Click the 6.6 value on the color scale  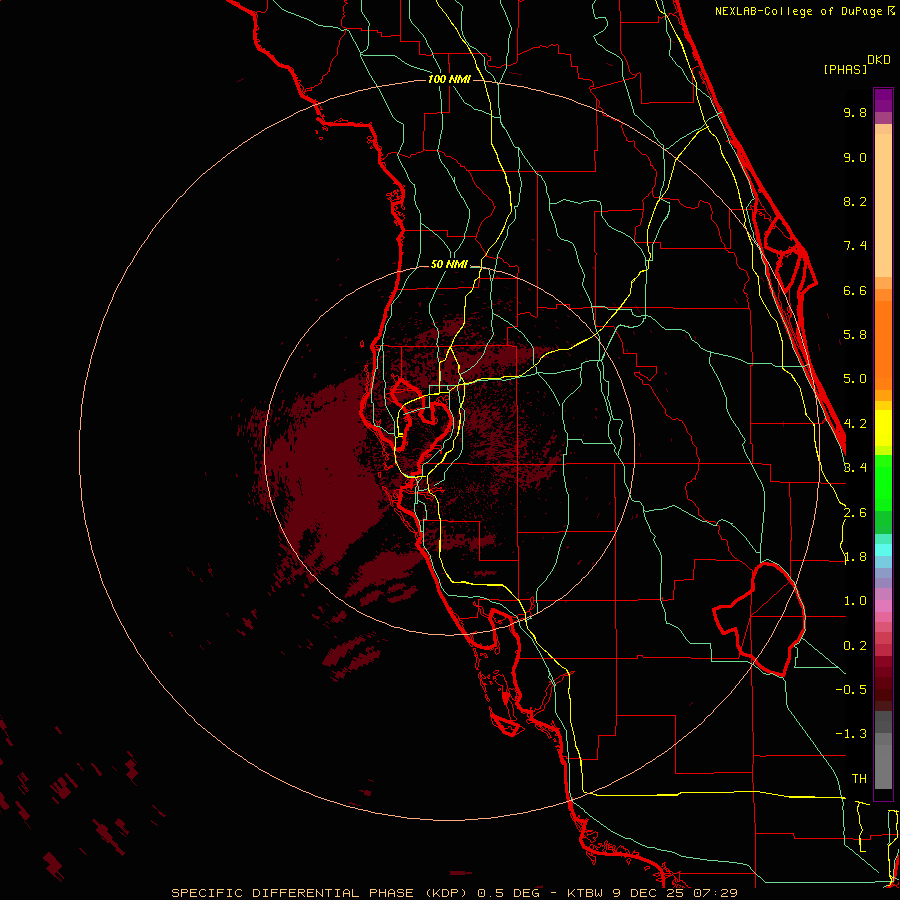tap(855, 290)
